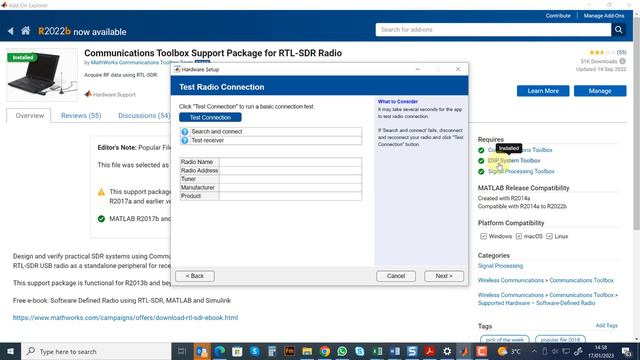Close the Hardware Setup dialog
Viewport: 640px width, 360px height.
tap(458, 69)
